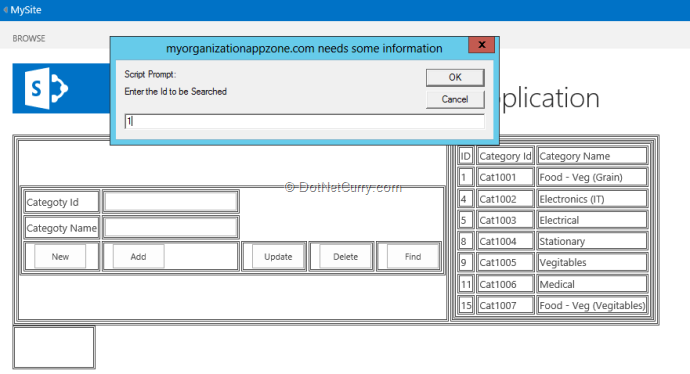Viewport: 690px width, 374px height.
Task: Select cell 'Food - Veg (Vegitables)'
Action: [592, 305]
